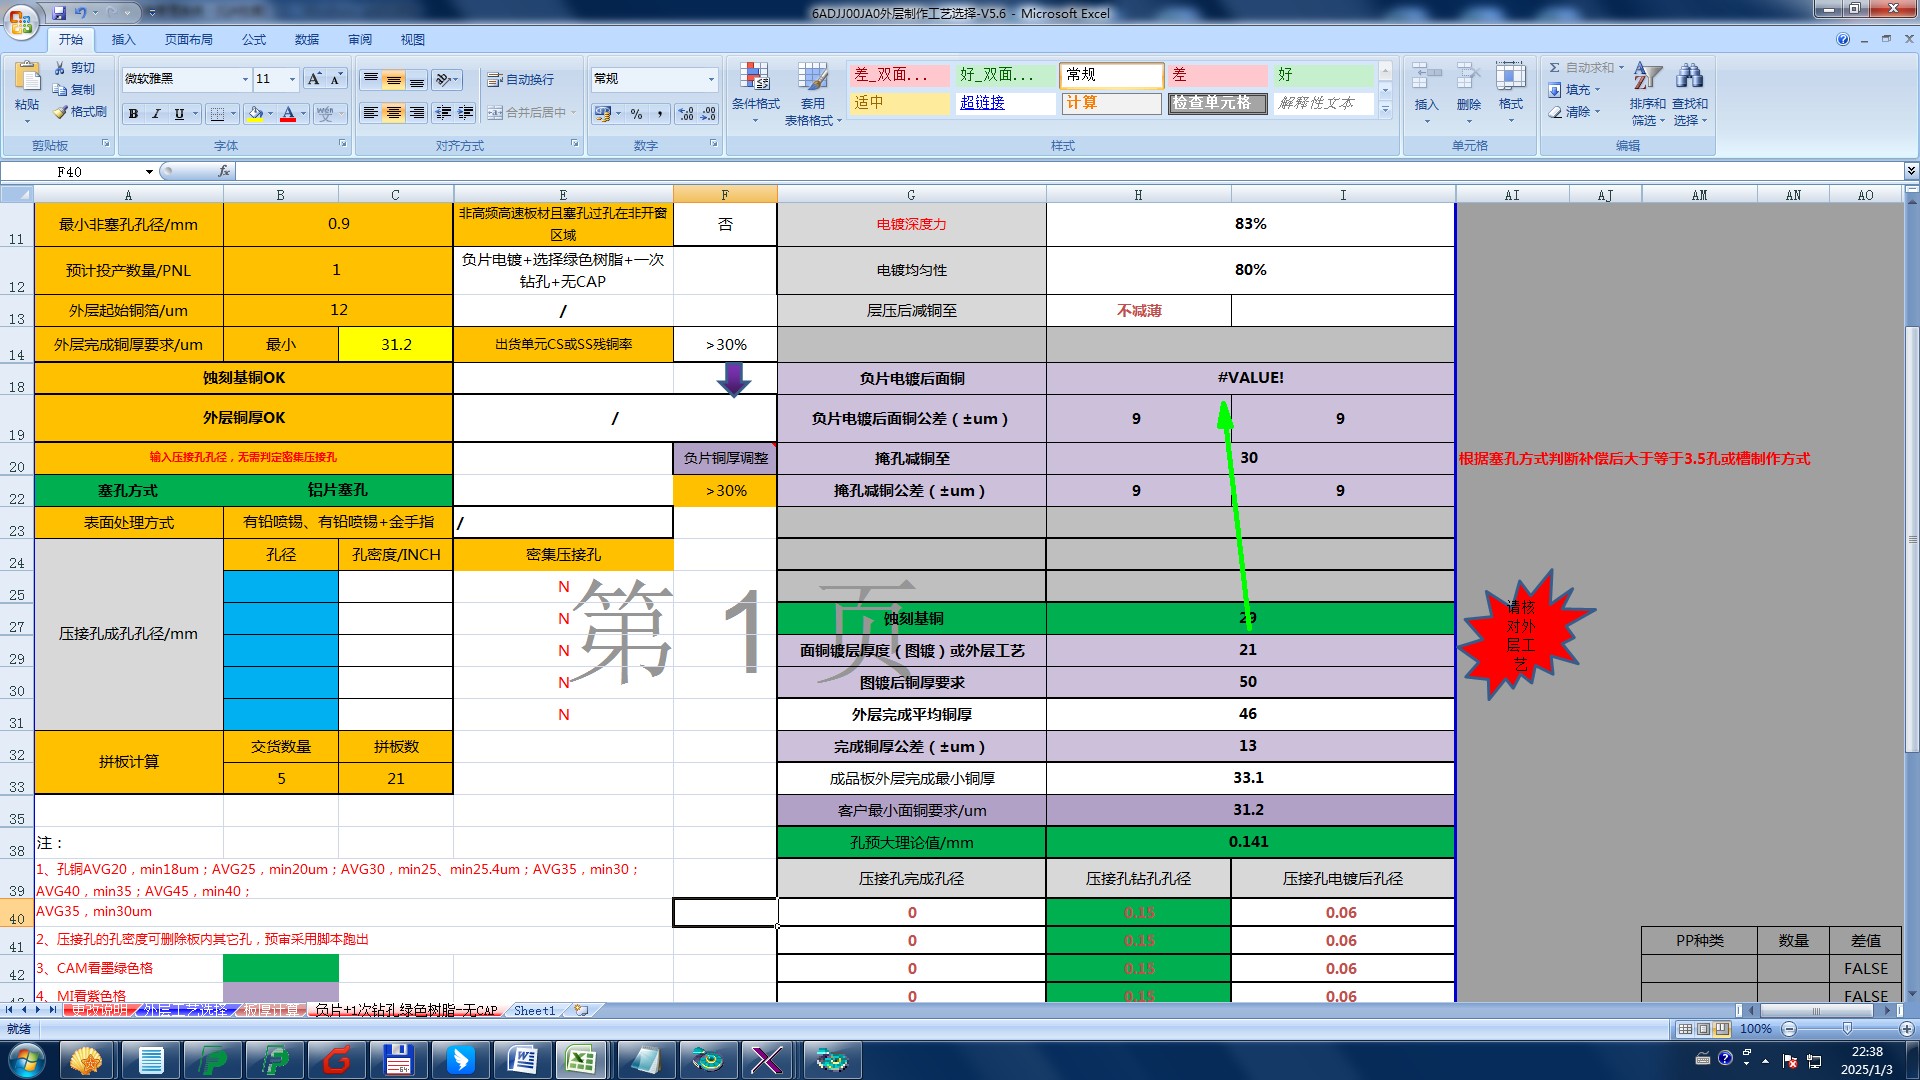Click the cell Format (格式) icon

[x=1511, y=77]
